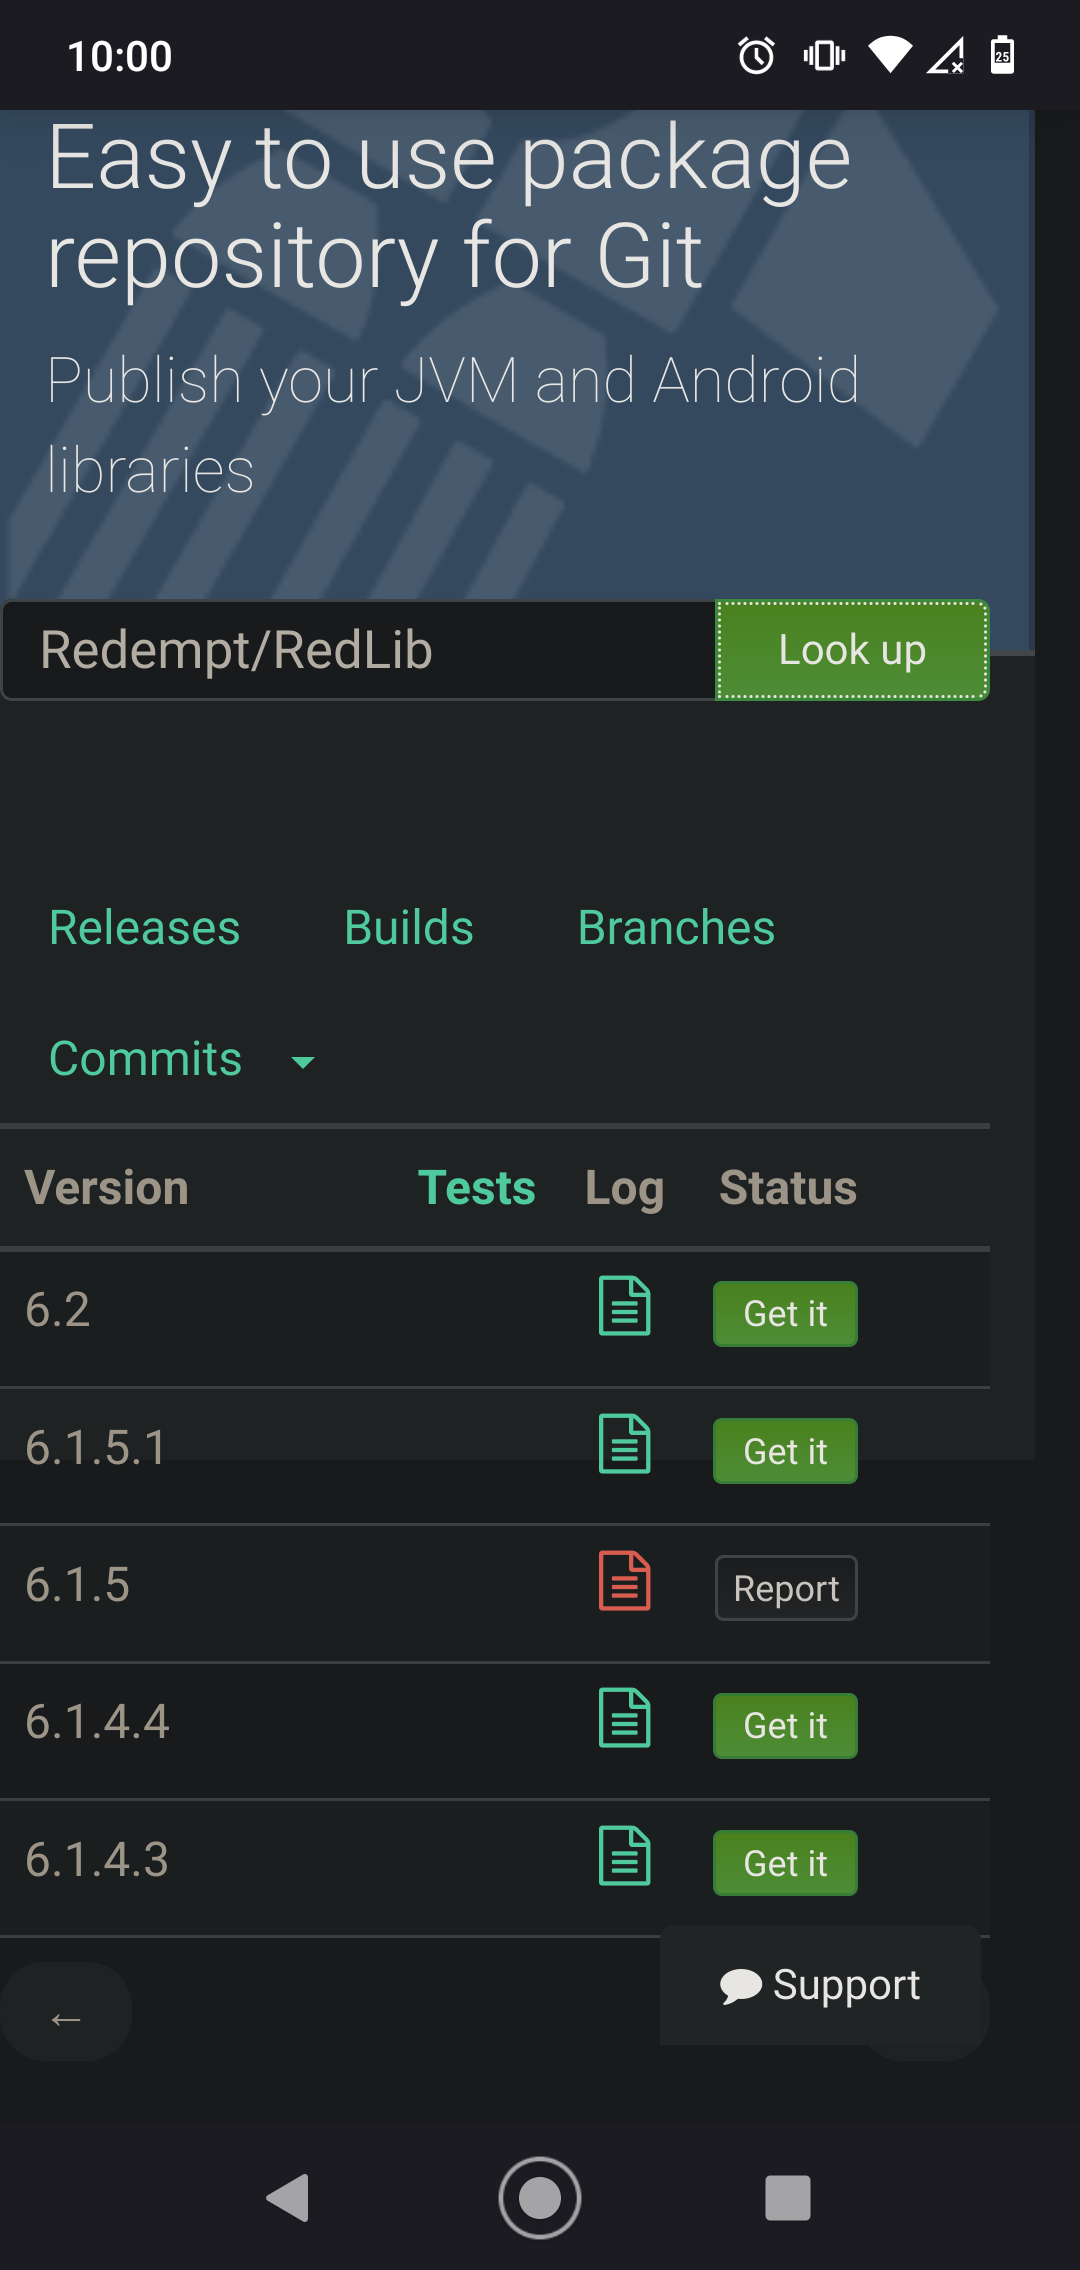Open build log for version 6.1.4.4
Screen dimensions: 1080x2270
[x=624, y=1718]
